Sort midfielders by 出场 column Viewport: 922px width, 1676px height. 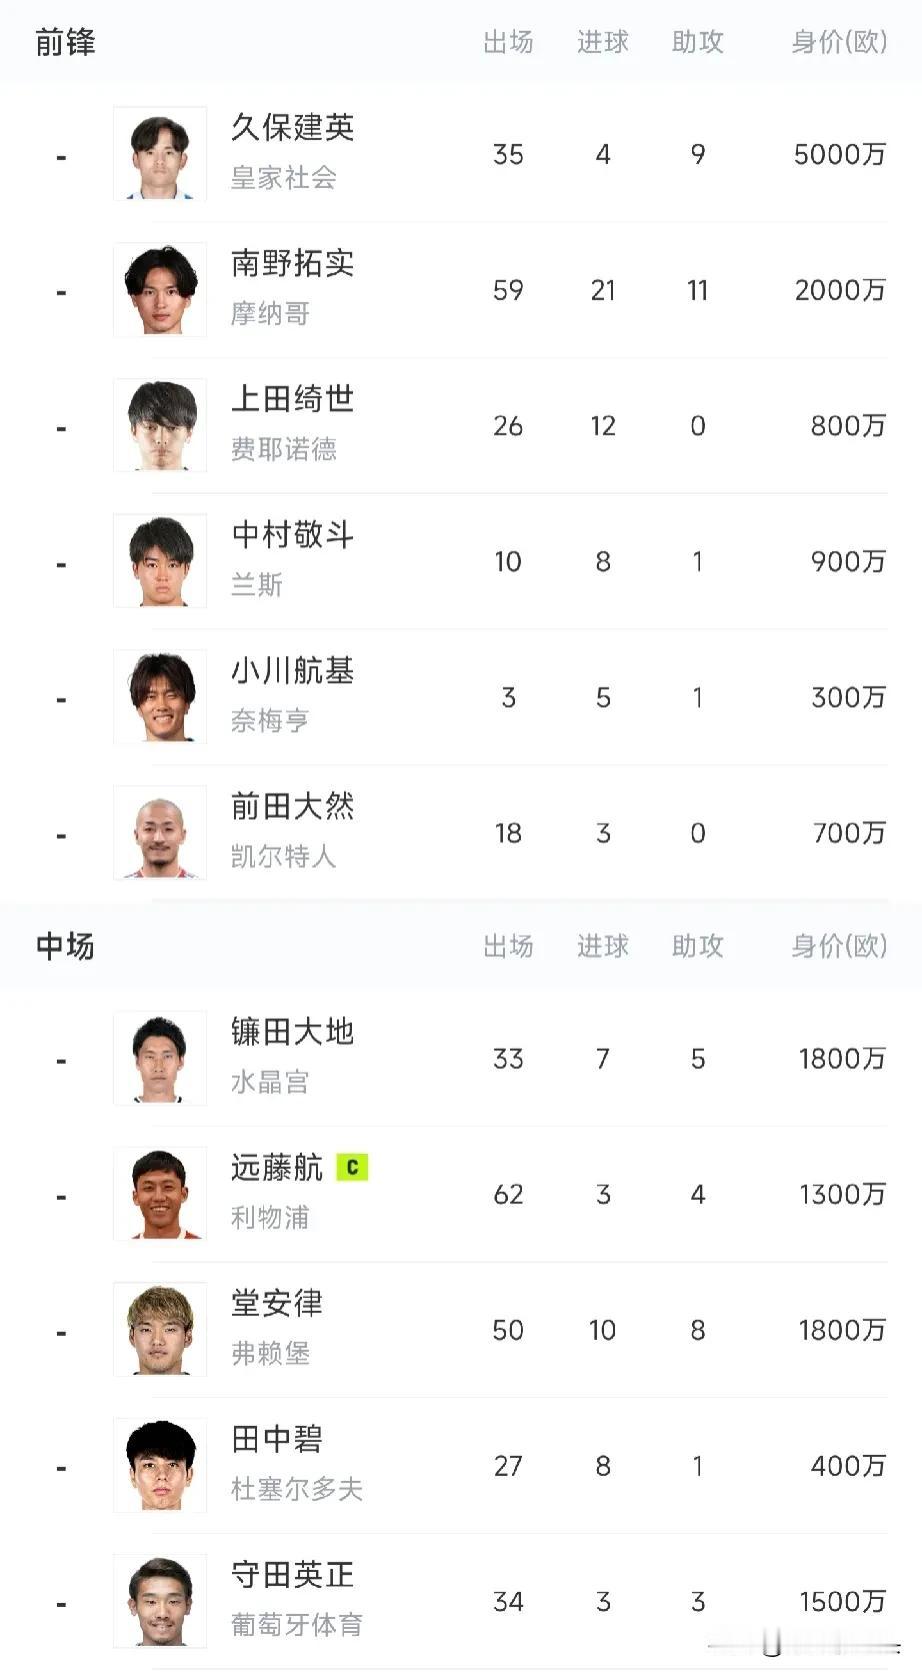click(508, 946)
